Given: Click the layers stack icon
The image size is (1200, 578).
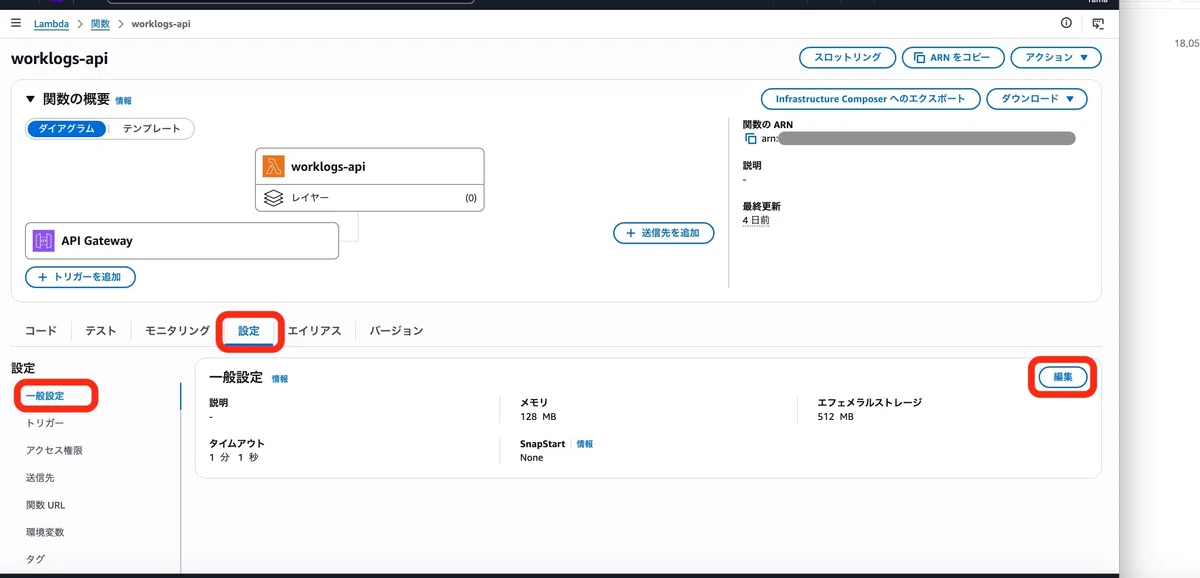Looking at the screenshot, I should (x=273, y=198).
